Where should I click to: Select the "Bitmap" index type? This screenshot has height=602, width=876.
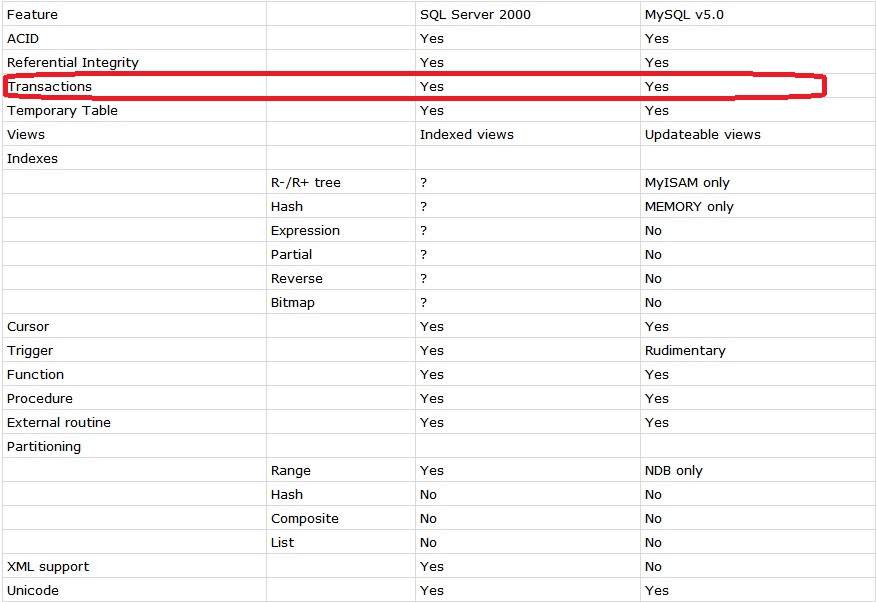(293, 303)
